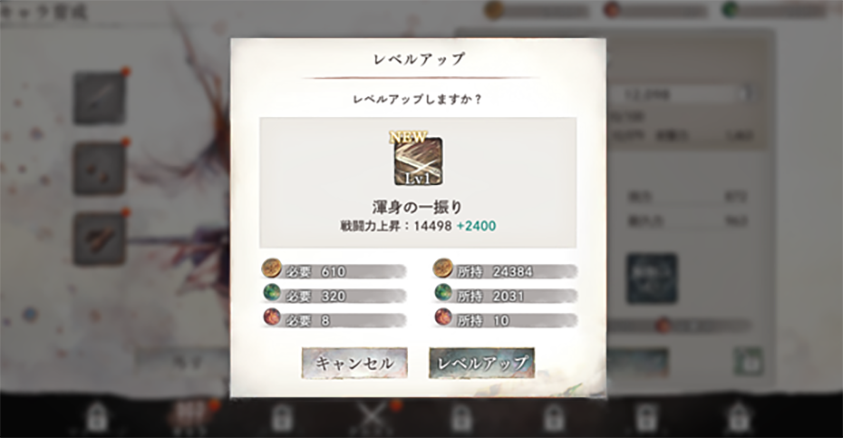Open the crossed swords tab in bottom bar
Screen dimensions: 843x438
point(374,418)
